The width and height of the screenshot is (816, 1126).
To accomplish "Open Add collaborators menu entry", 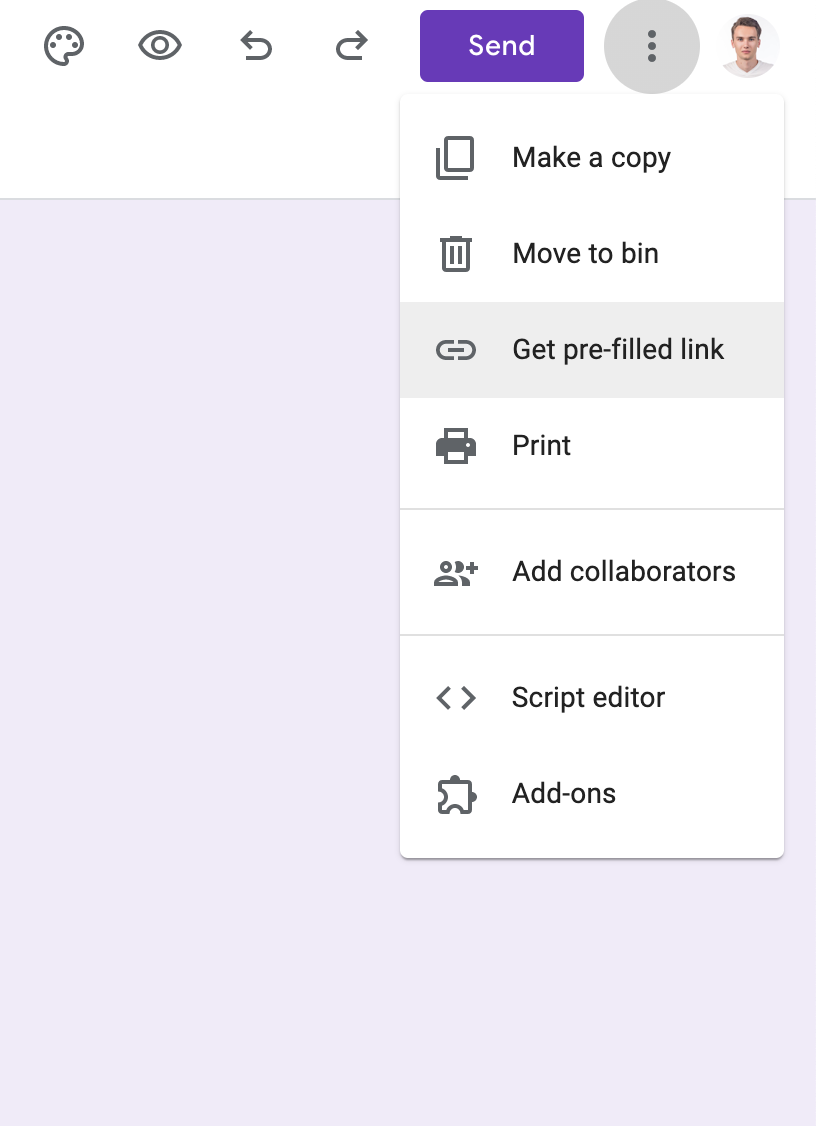I will tap(592, 572).
